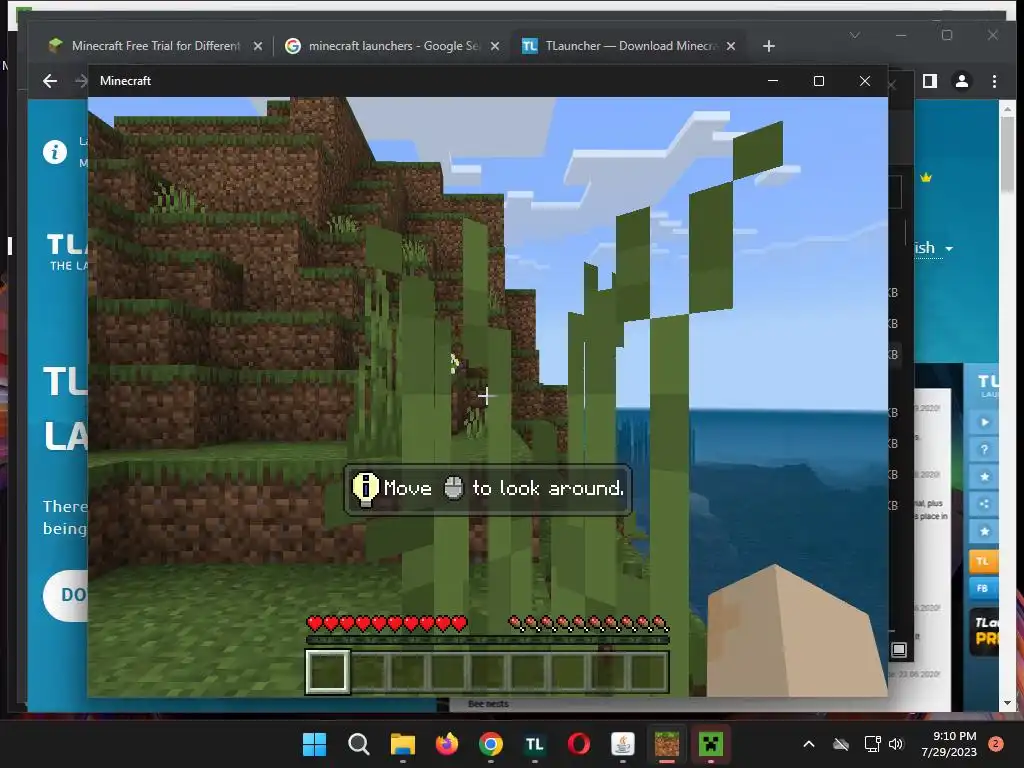
Task: Launch Firefox from the taskbar
Action: click(x=447, y=744)
